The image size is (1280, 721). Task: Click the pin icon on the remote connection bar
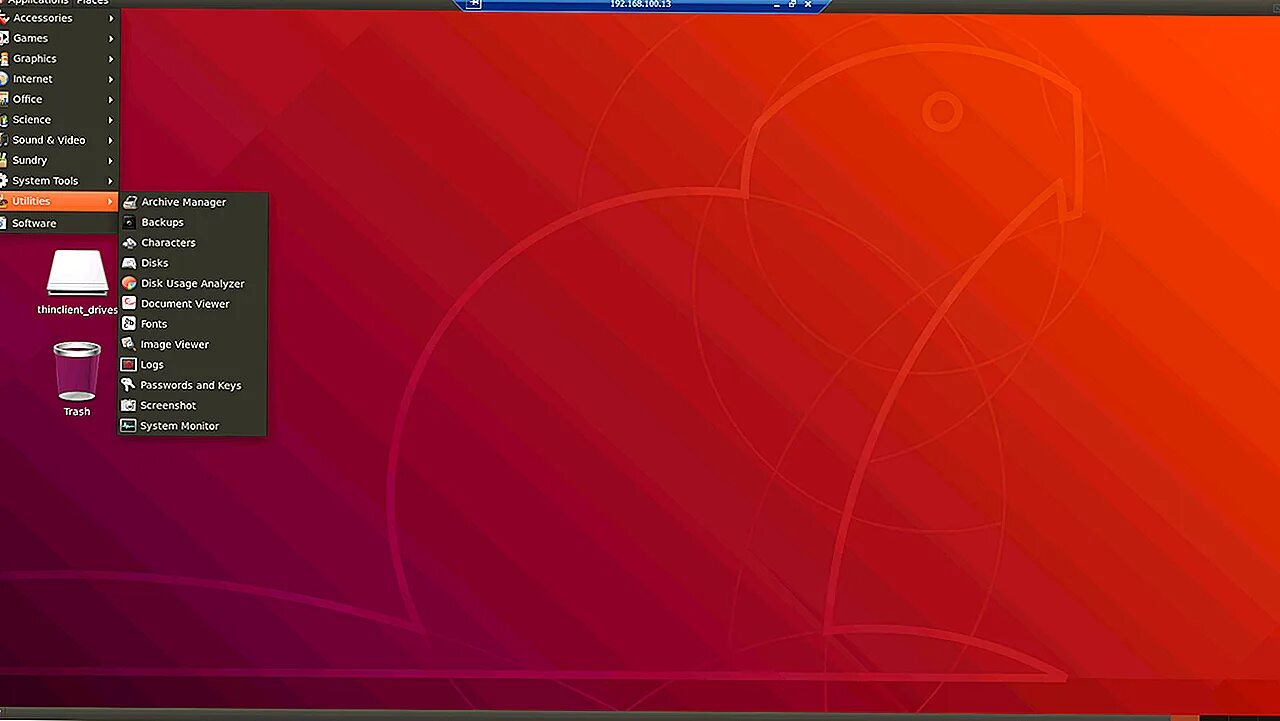[x=475, y=4]
